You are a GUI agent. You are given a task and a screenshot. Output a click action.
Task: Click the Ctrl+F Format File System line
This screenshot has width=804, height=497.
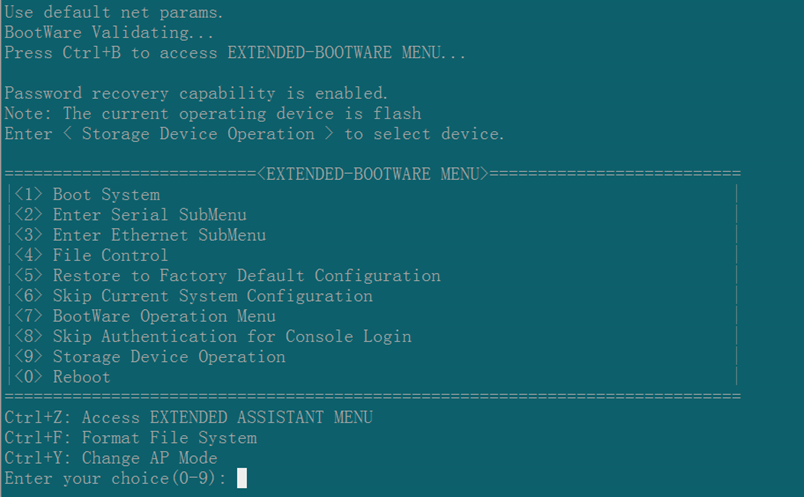[130, 438]
